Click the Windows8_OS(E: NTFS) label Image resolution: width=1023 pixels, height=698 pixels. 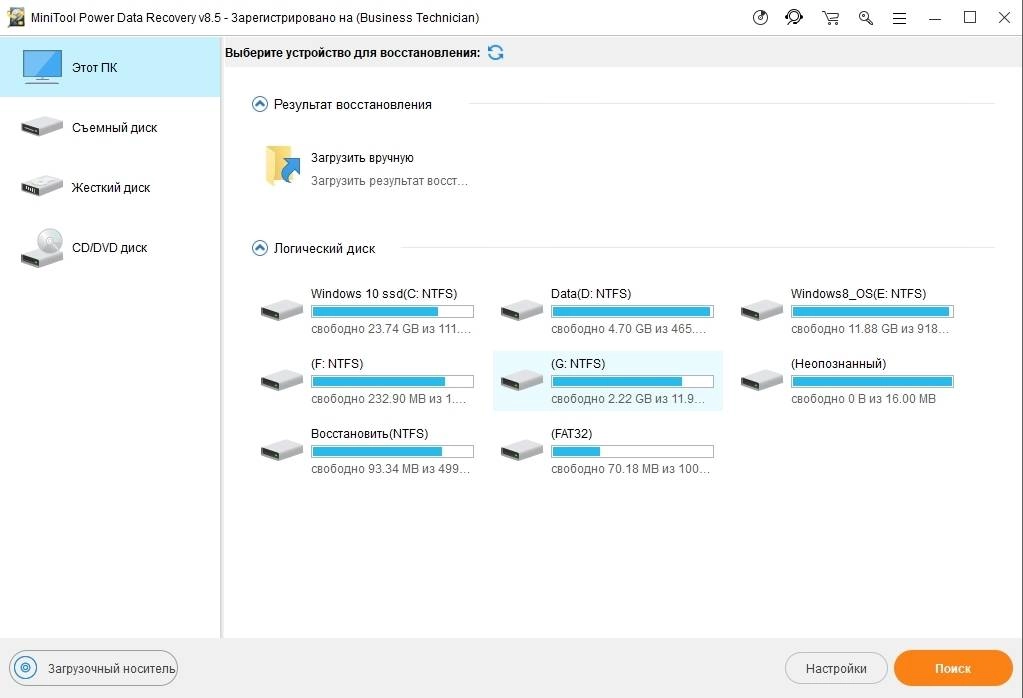[858, 294]
